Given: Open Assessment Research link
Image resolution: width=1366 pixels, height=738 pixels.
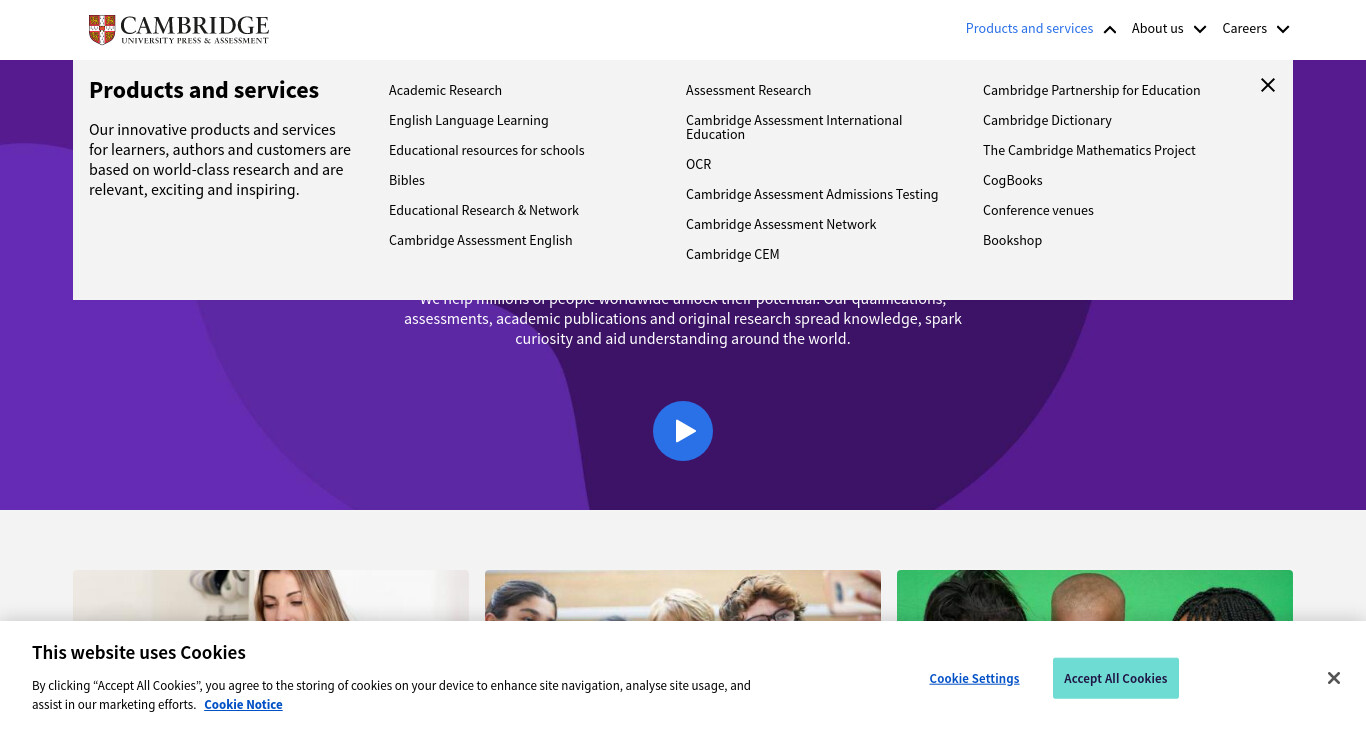Looking at the screenshot, I should (748, 90).
